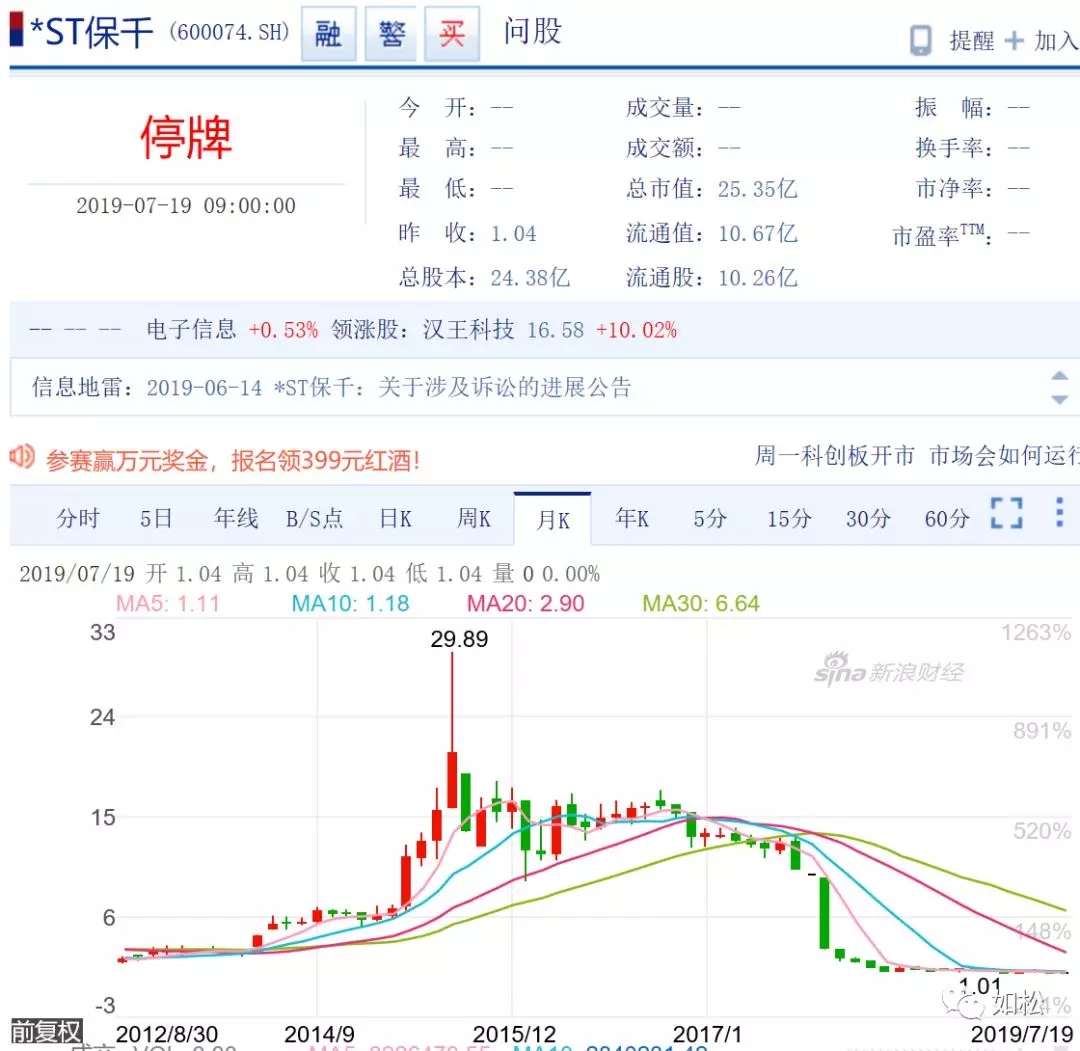Screen dimensions: 1080x1051
Task: Click the 29.89 peak price label
Action: click(459, 640)
